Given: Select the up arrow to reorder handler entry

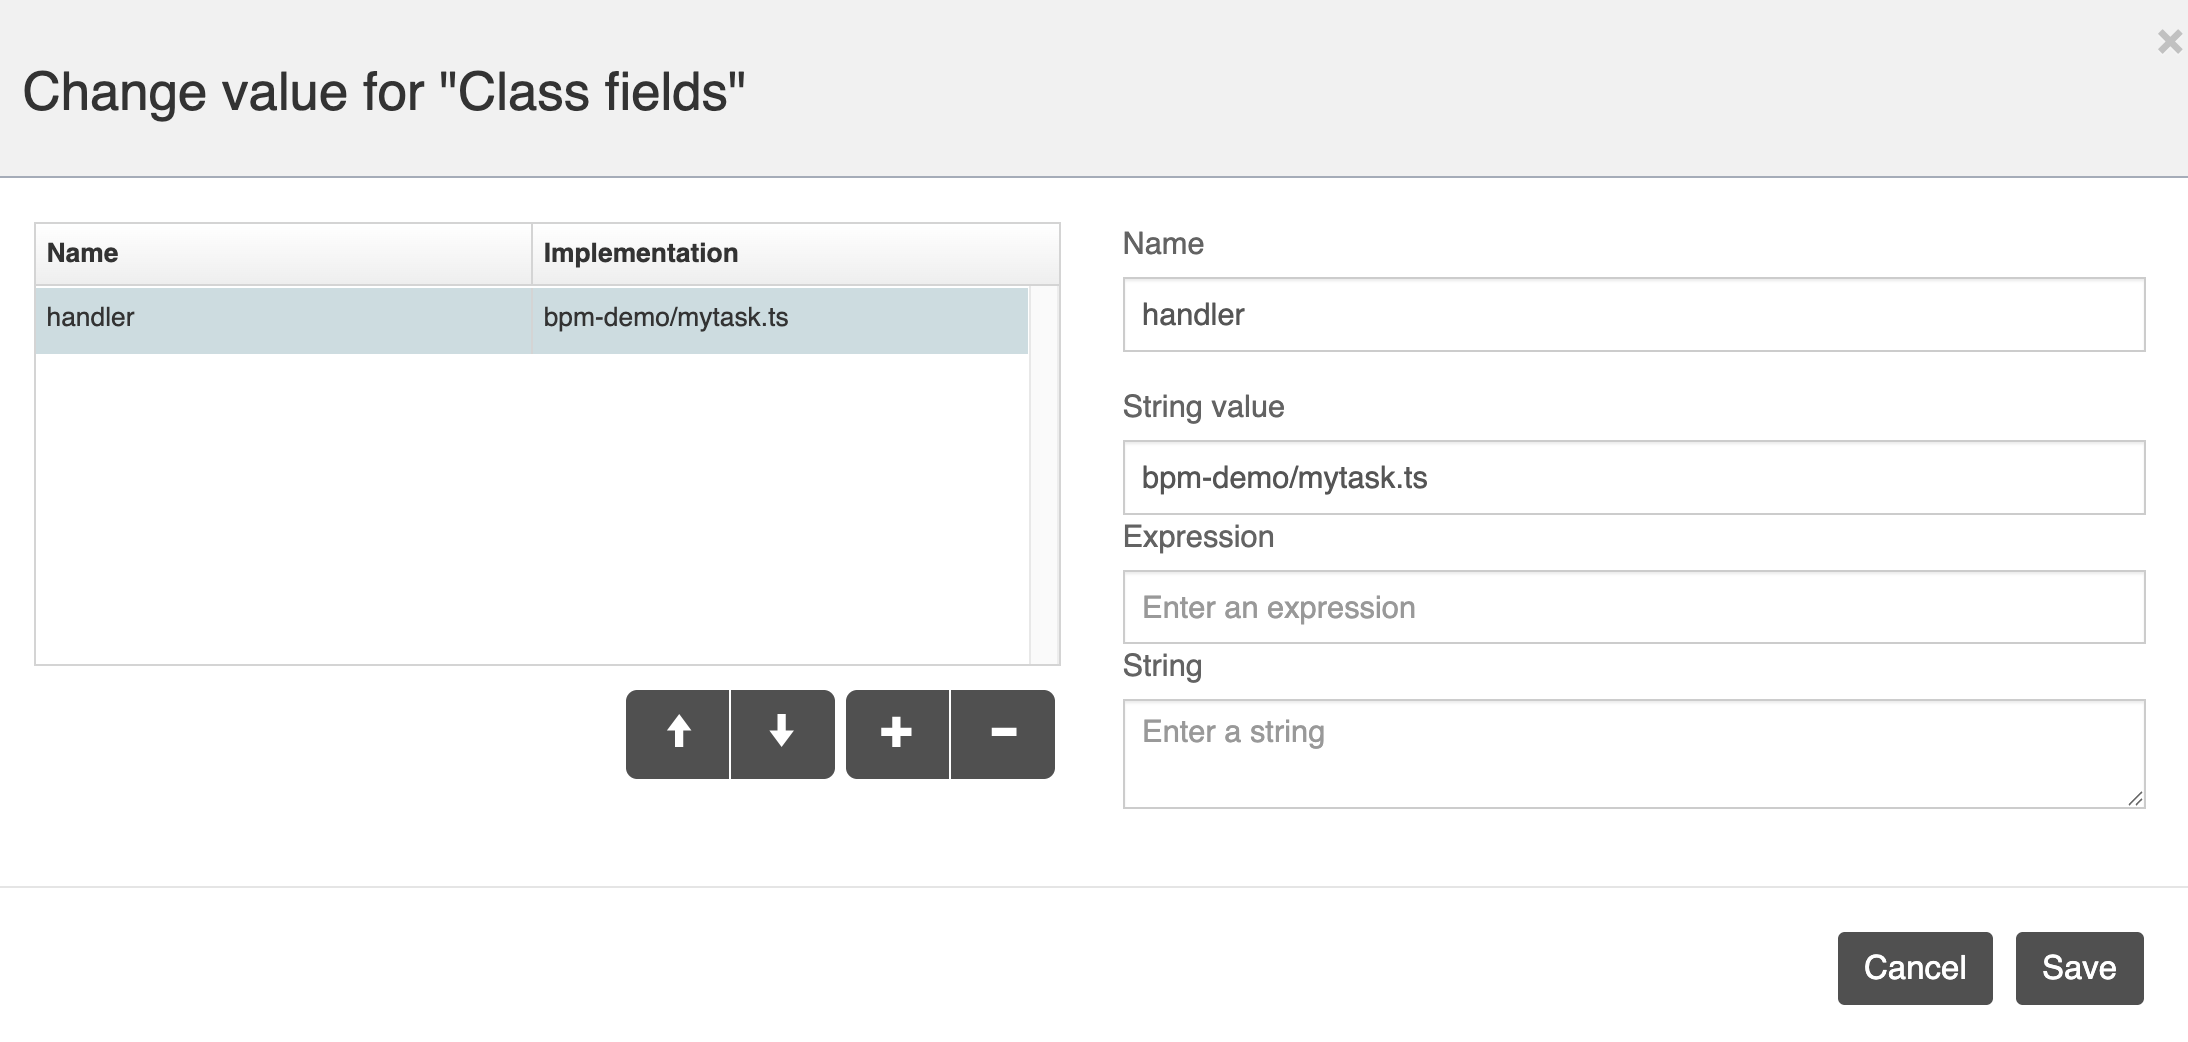Looking at the screenshot, I should 678,733.
